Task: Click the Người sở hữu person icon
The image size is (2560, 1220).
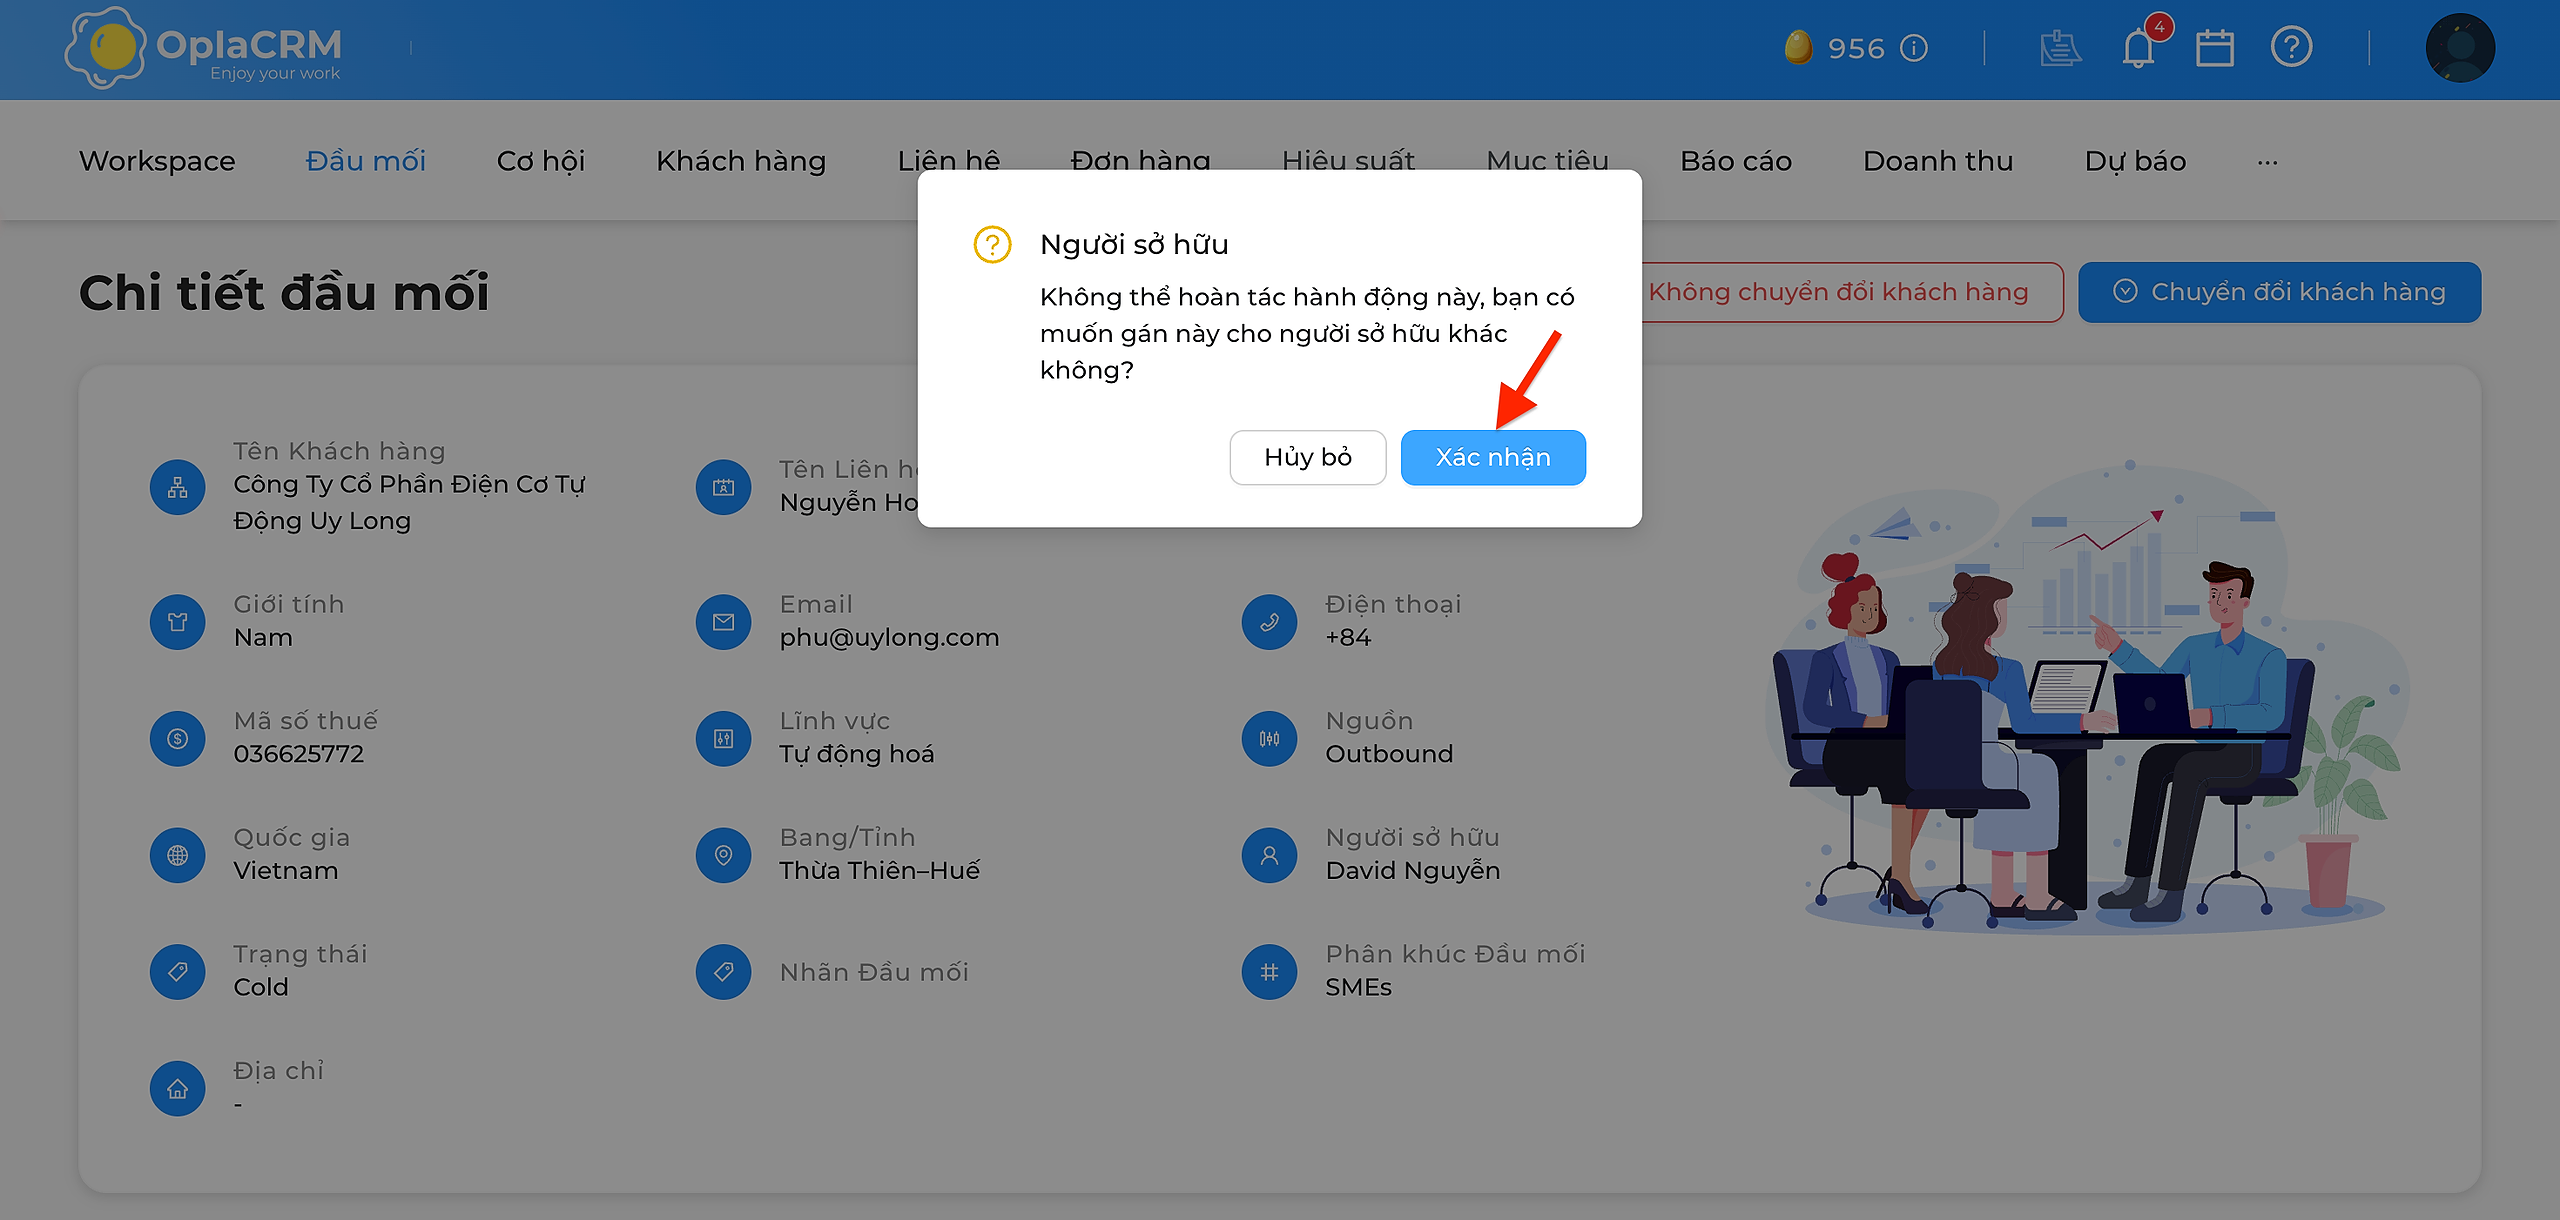Action: (1270, 855)
